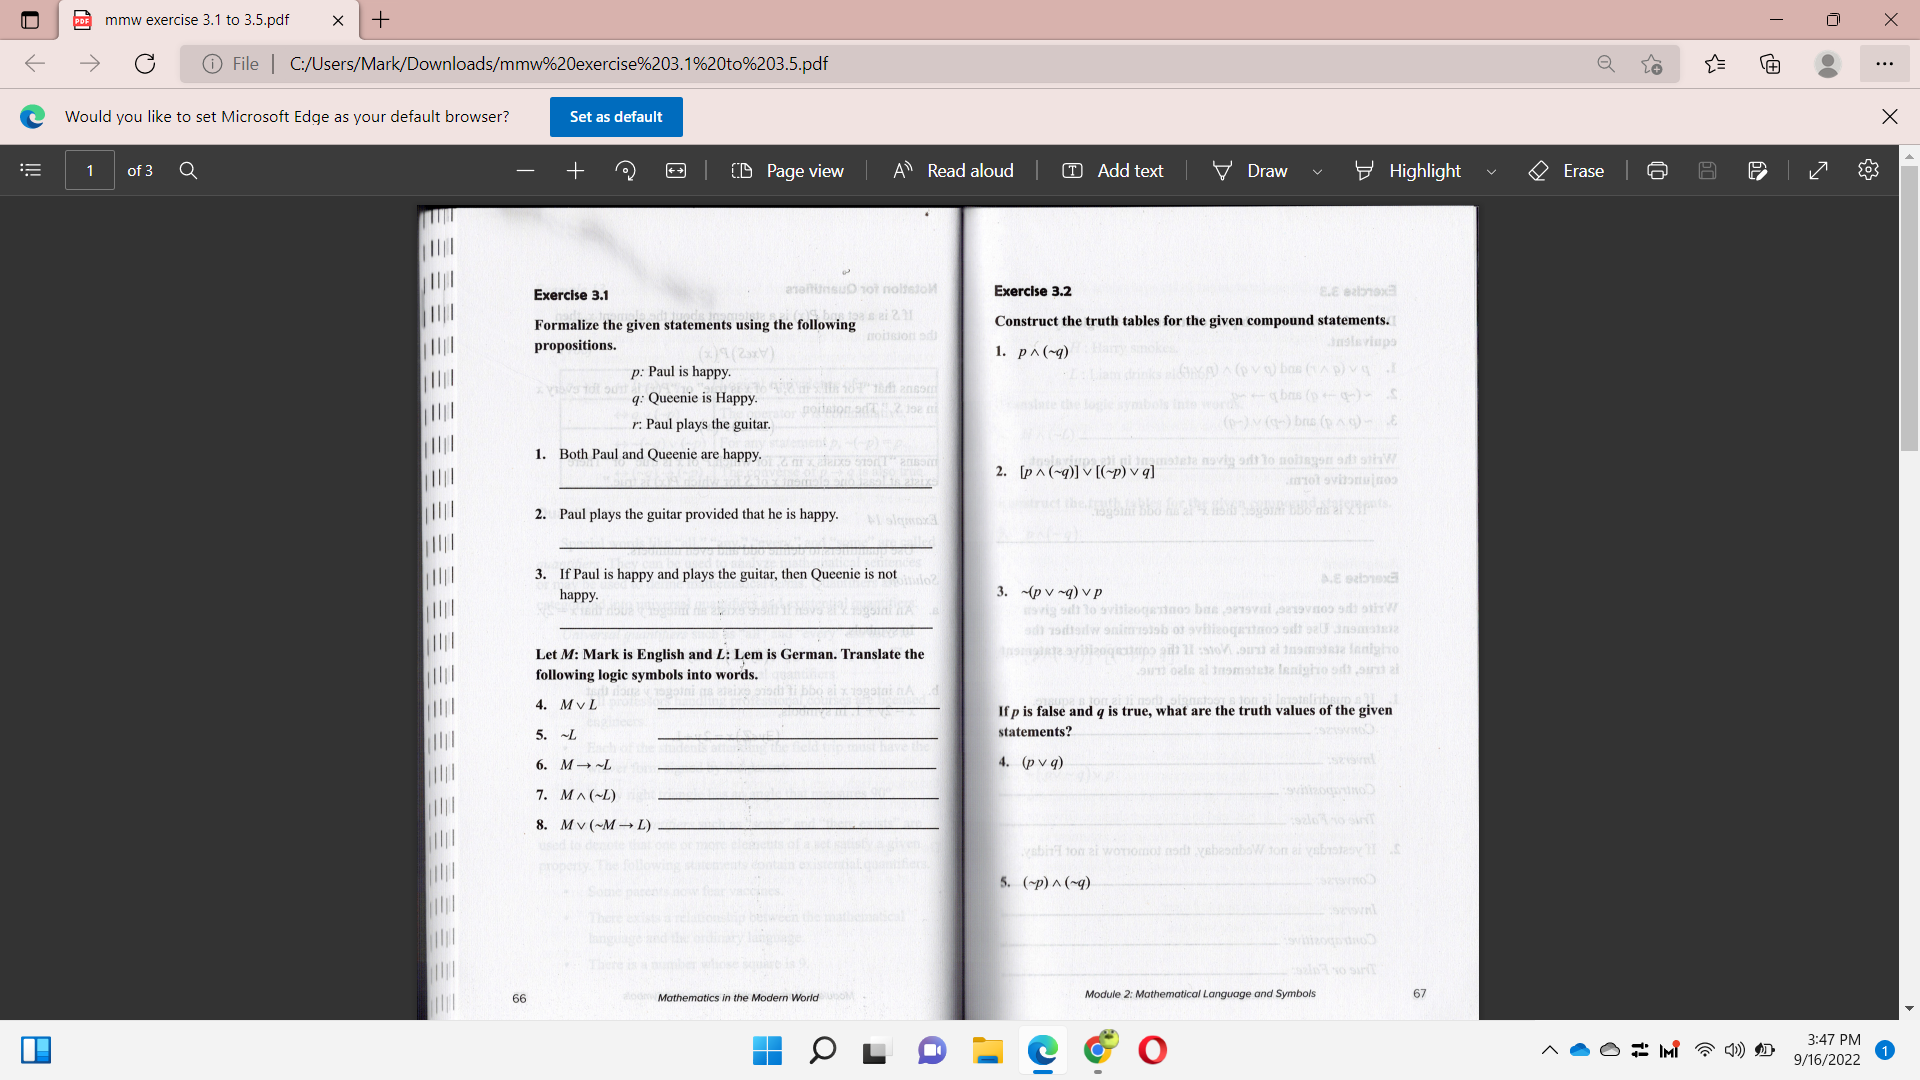
Task: Start Read aloud for the PDF
Action: [x=951, y=170]
